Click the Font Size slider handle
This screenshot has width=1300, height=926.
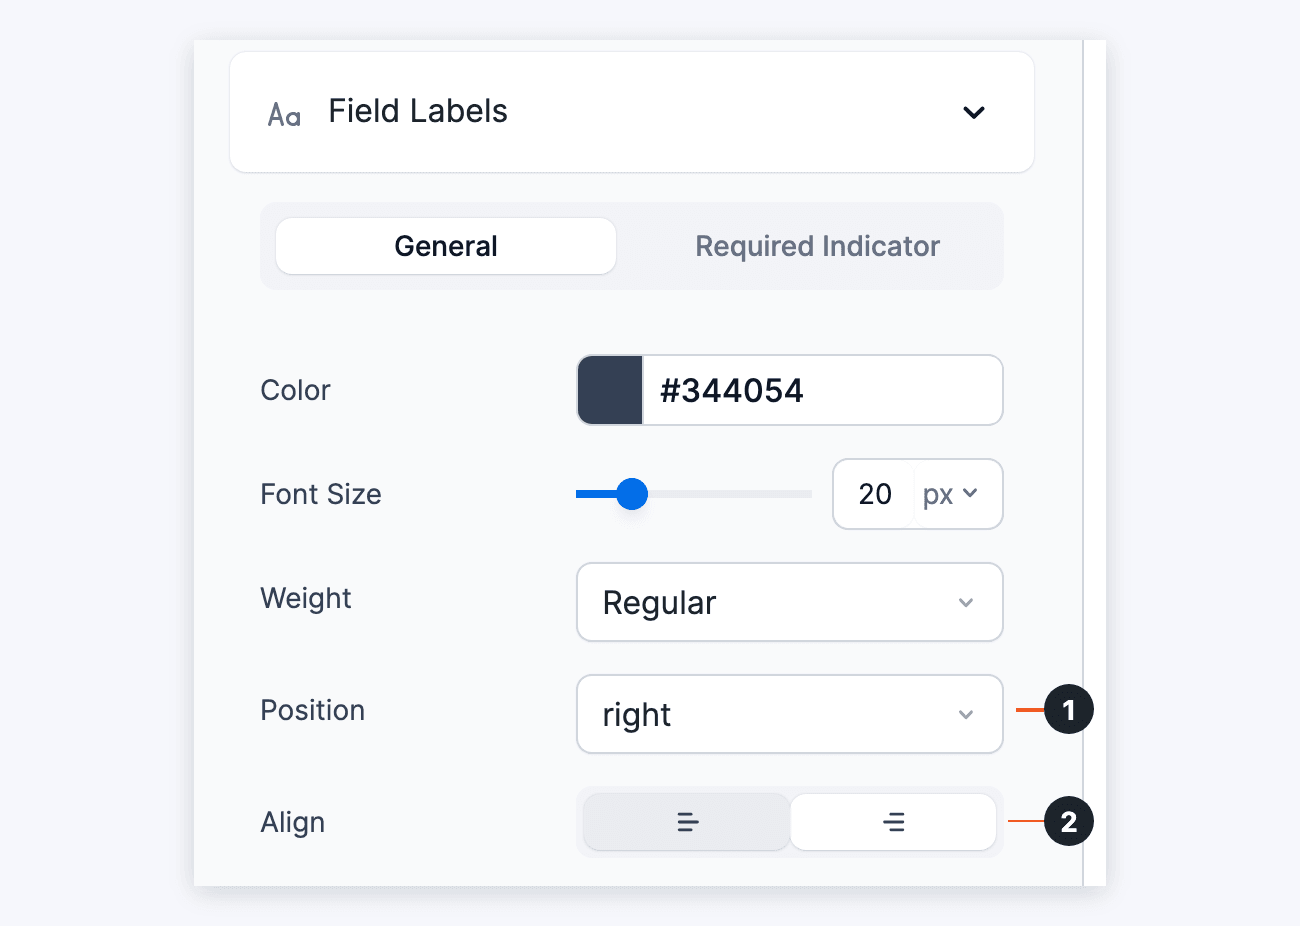point(632,494)
